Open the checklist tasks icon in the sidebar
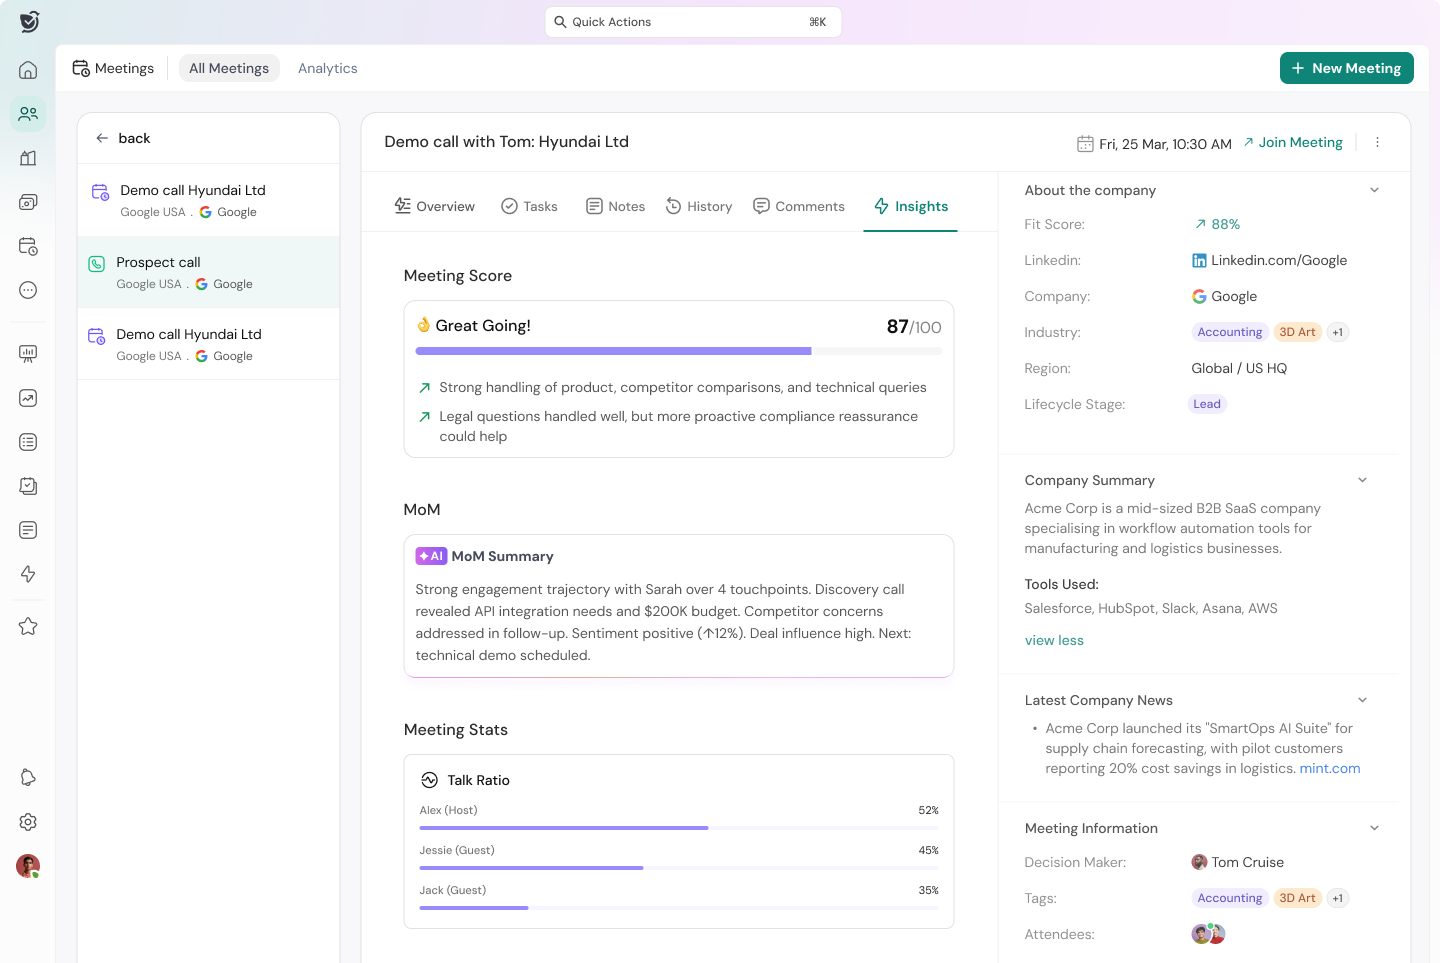 [28, 486]
